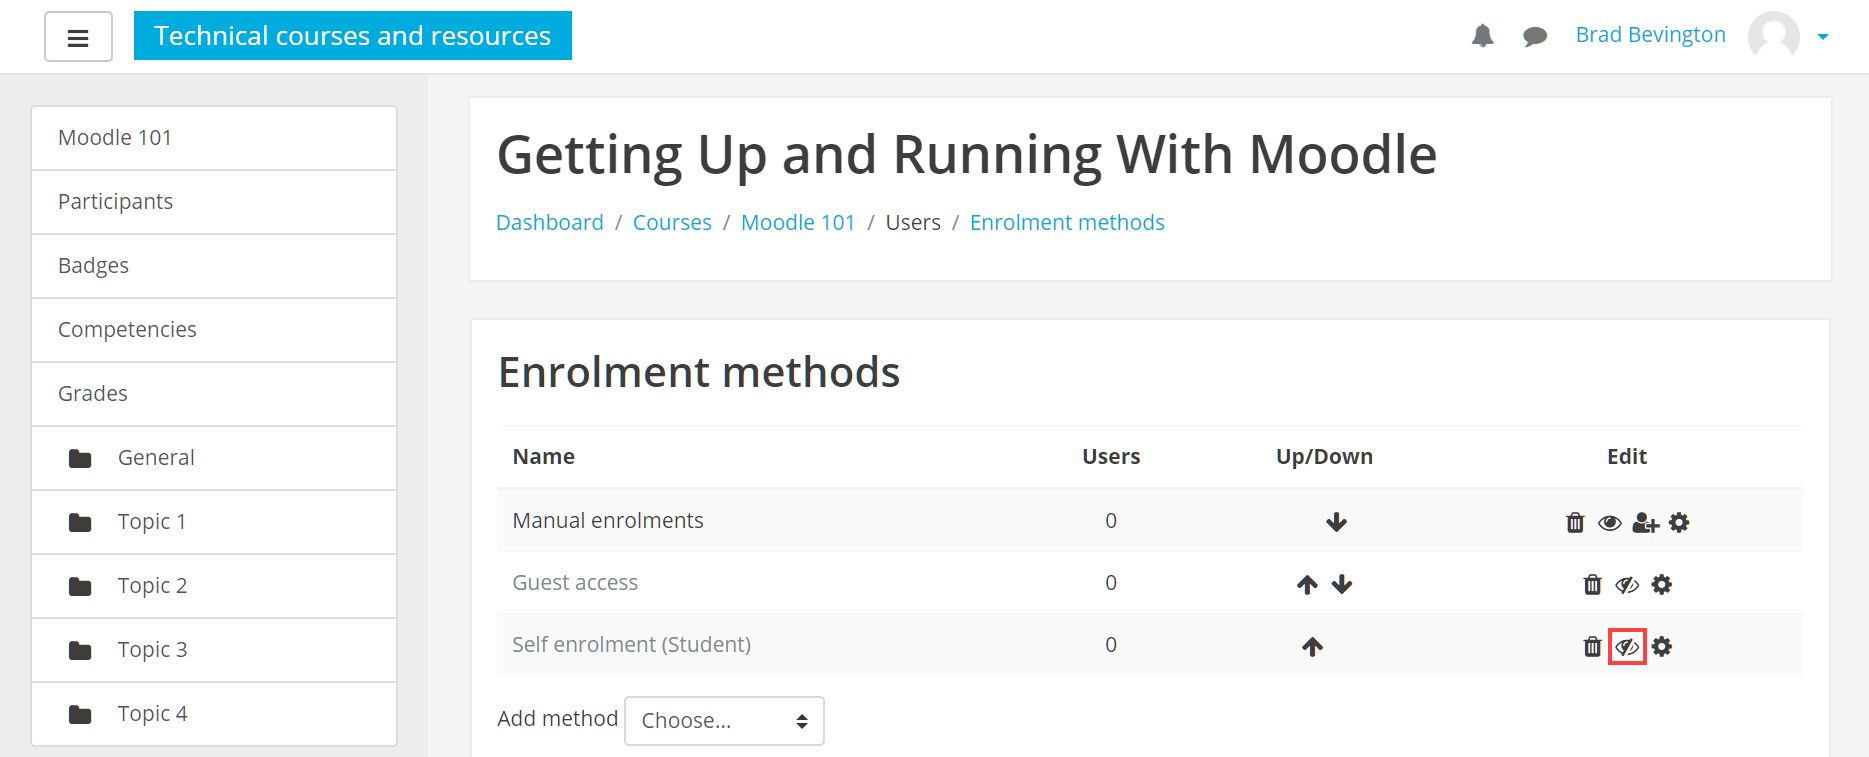Move Self enrolment (Student) up
This screenshot has height=757, width=1869.
coord(1312,646)
